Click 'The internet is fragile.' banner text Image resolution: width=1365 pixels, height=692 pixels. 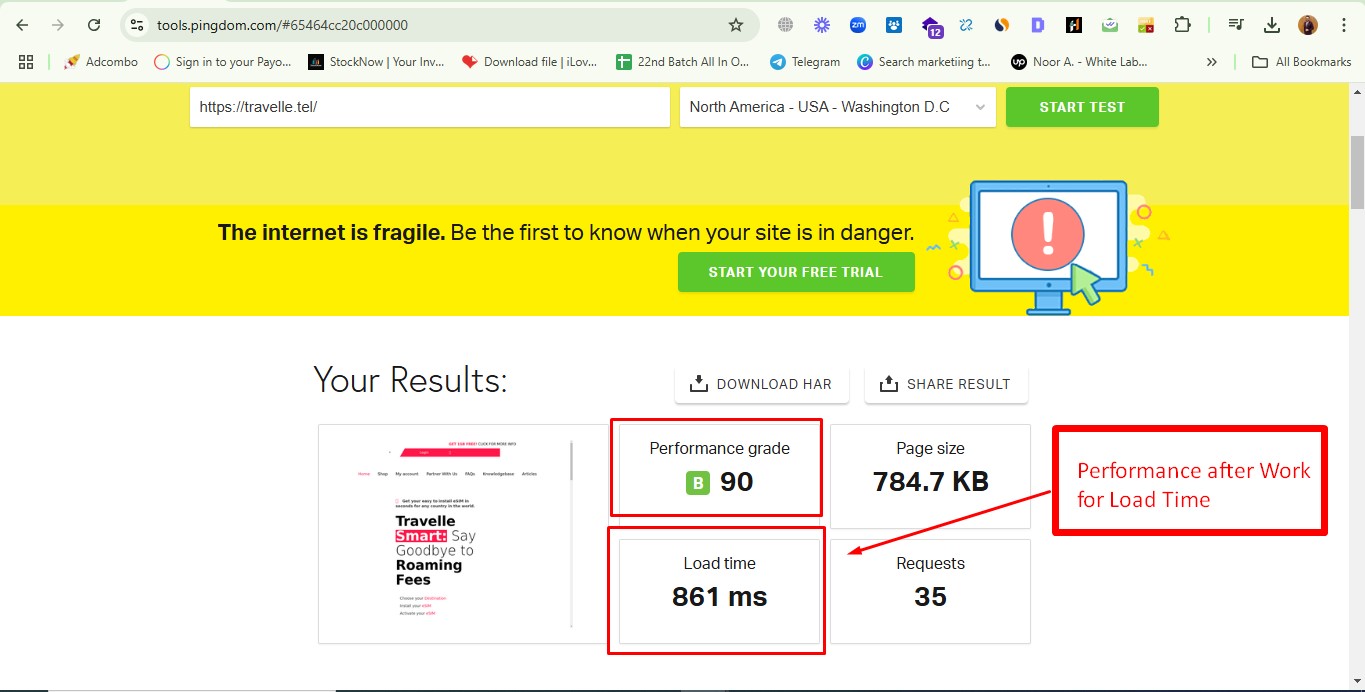(331, 233)
